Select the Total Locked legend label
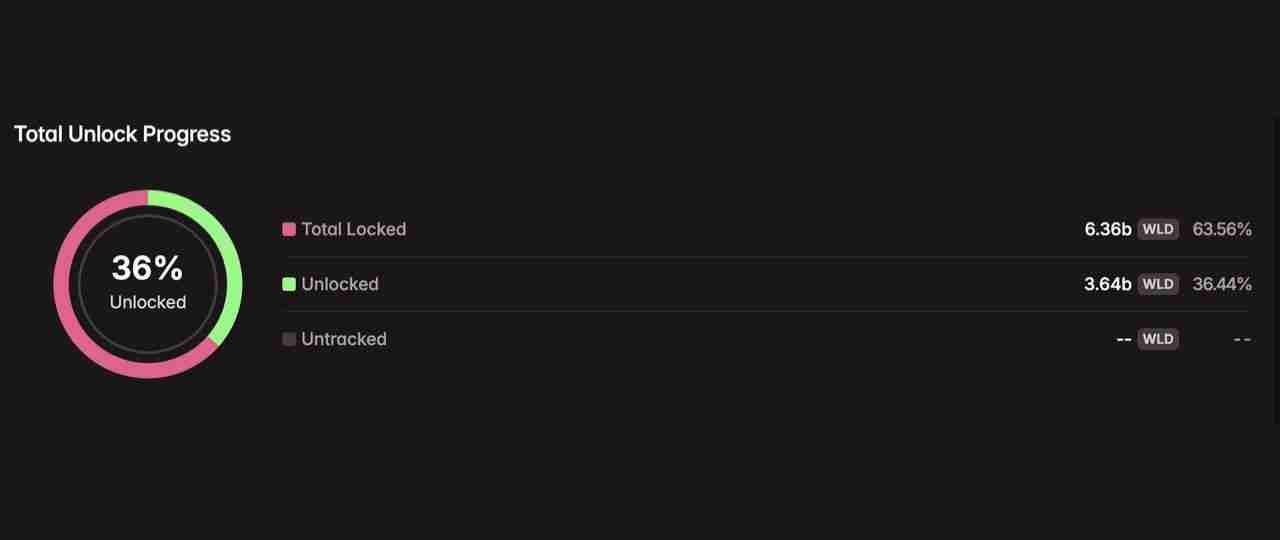Screen dimensions: 1280x540 click(x=353, y=229)
